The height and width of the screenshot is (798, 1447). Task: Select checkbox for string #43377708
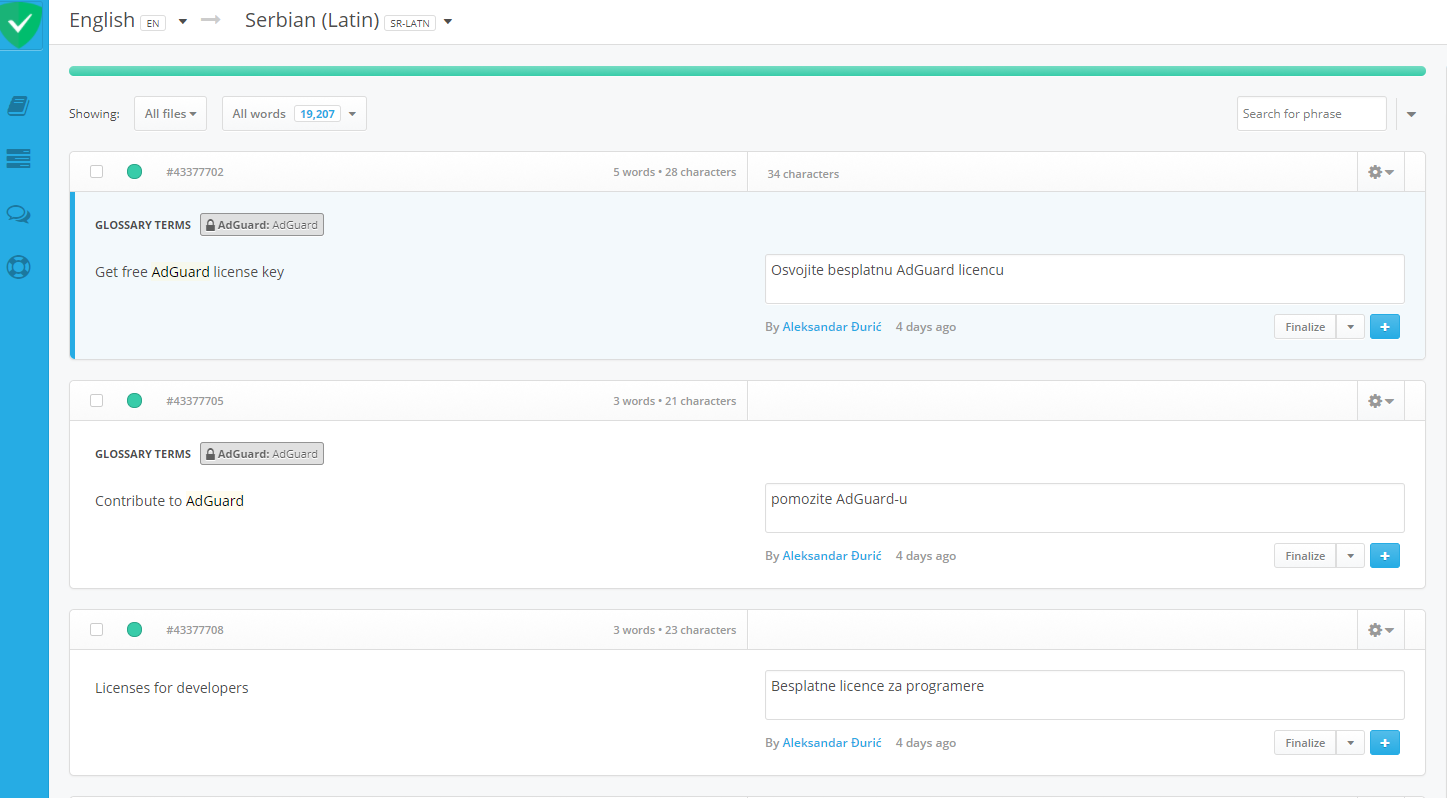pos(97,629)
